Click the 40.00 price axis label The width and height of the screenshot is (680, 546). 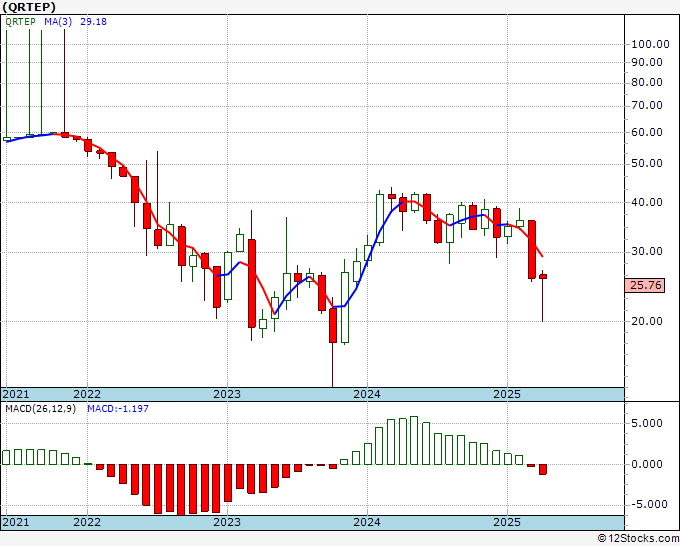[x=647, y=202]
